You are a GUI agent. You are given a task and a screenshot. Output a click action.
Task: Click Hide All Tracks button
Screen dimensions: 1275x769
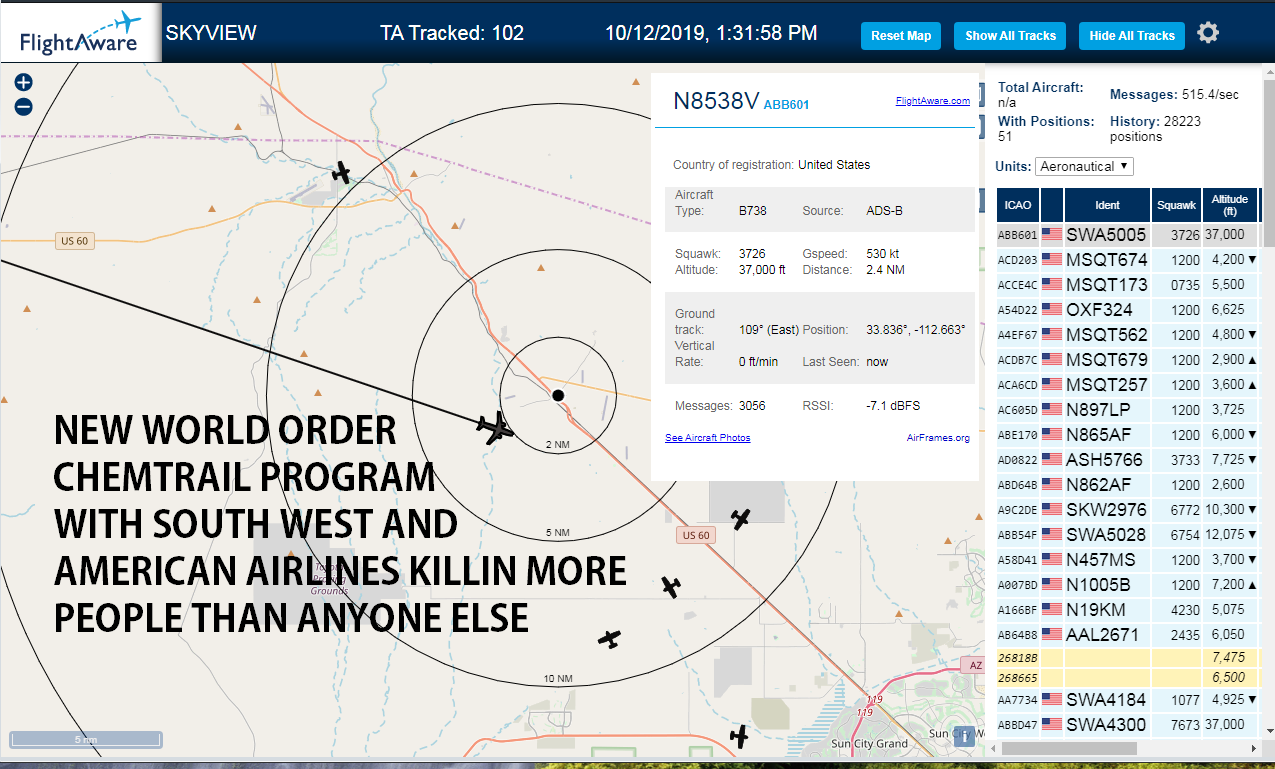[x=1132, y=36]
